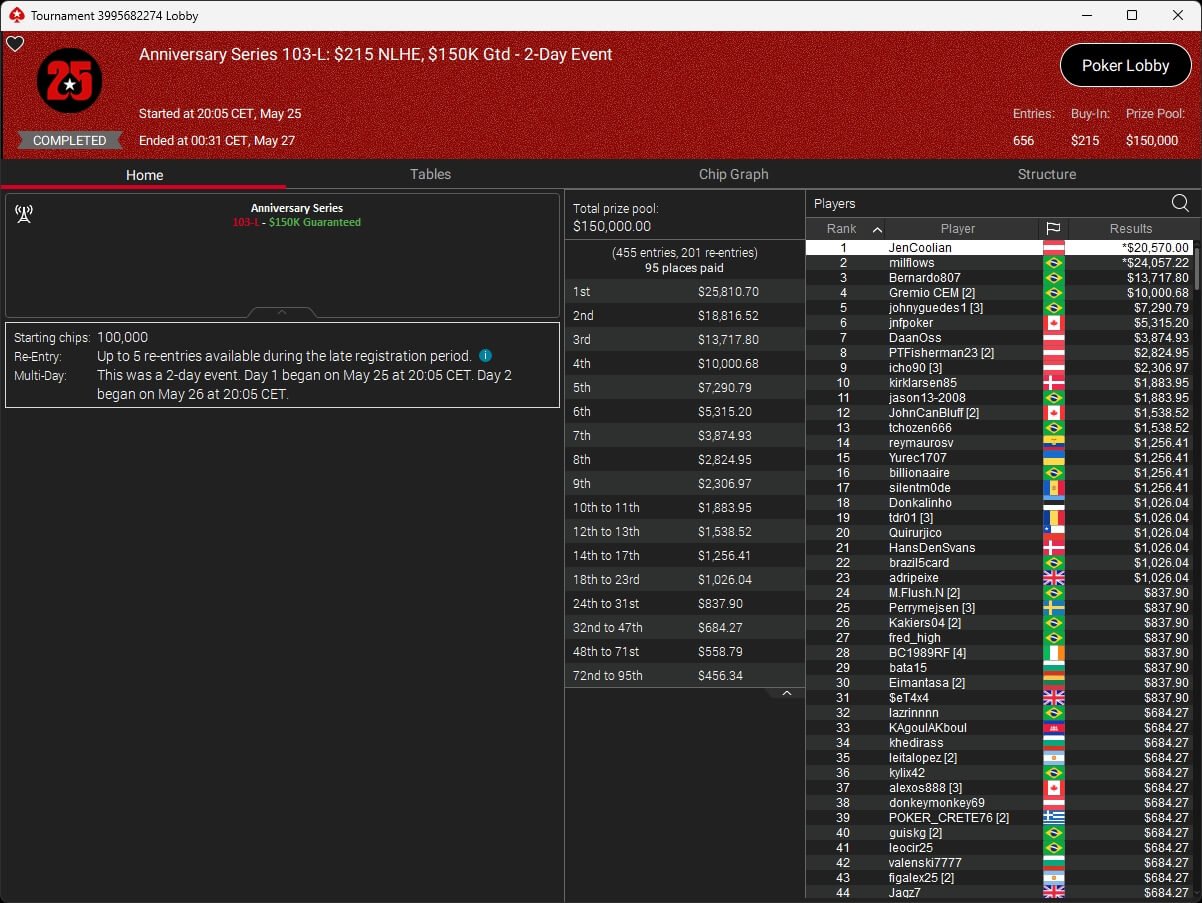Select player KAgoulAKboul

pyautogui.click(x=1000, y=728)
